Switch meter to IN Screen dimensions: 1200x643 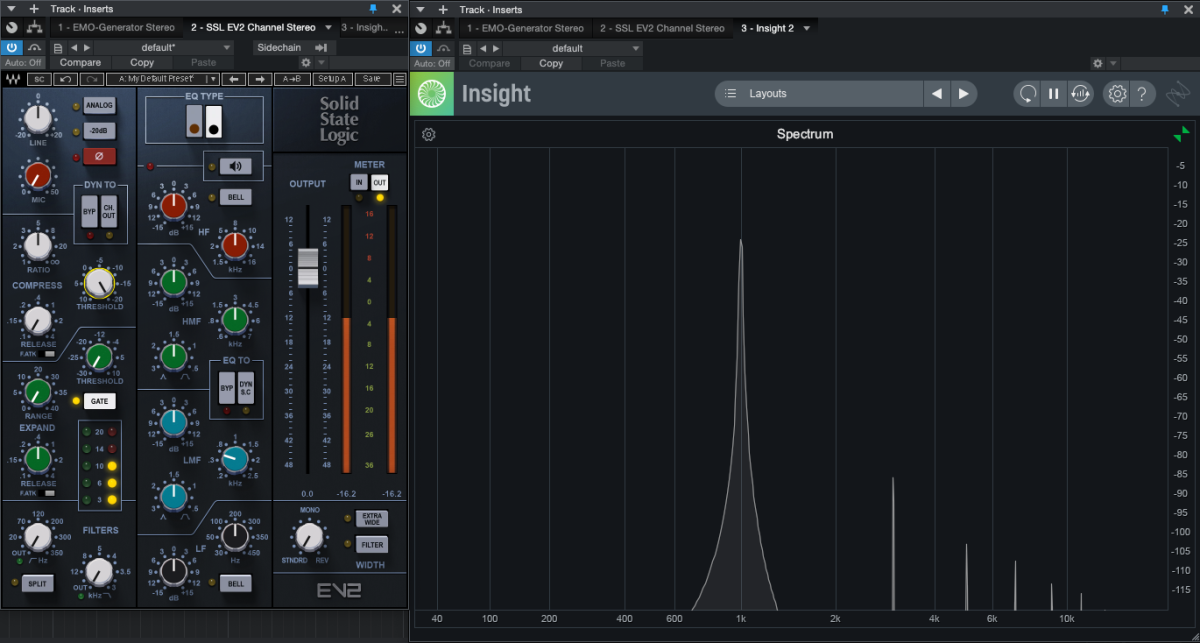click(x=358, y=182)
